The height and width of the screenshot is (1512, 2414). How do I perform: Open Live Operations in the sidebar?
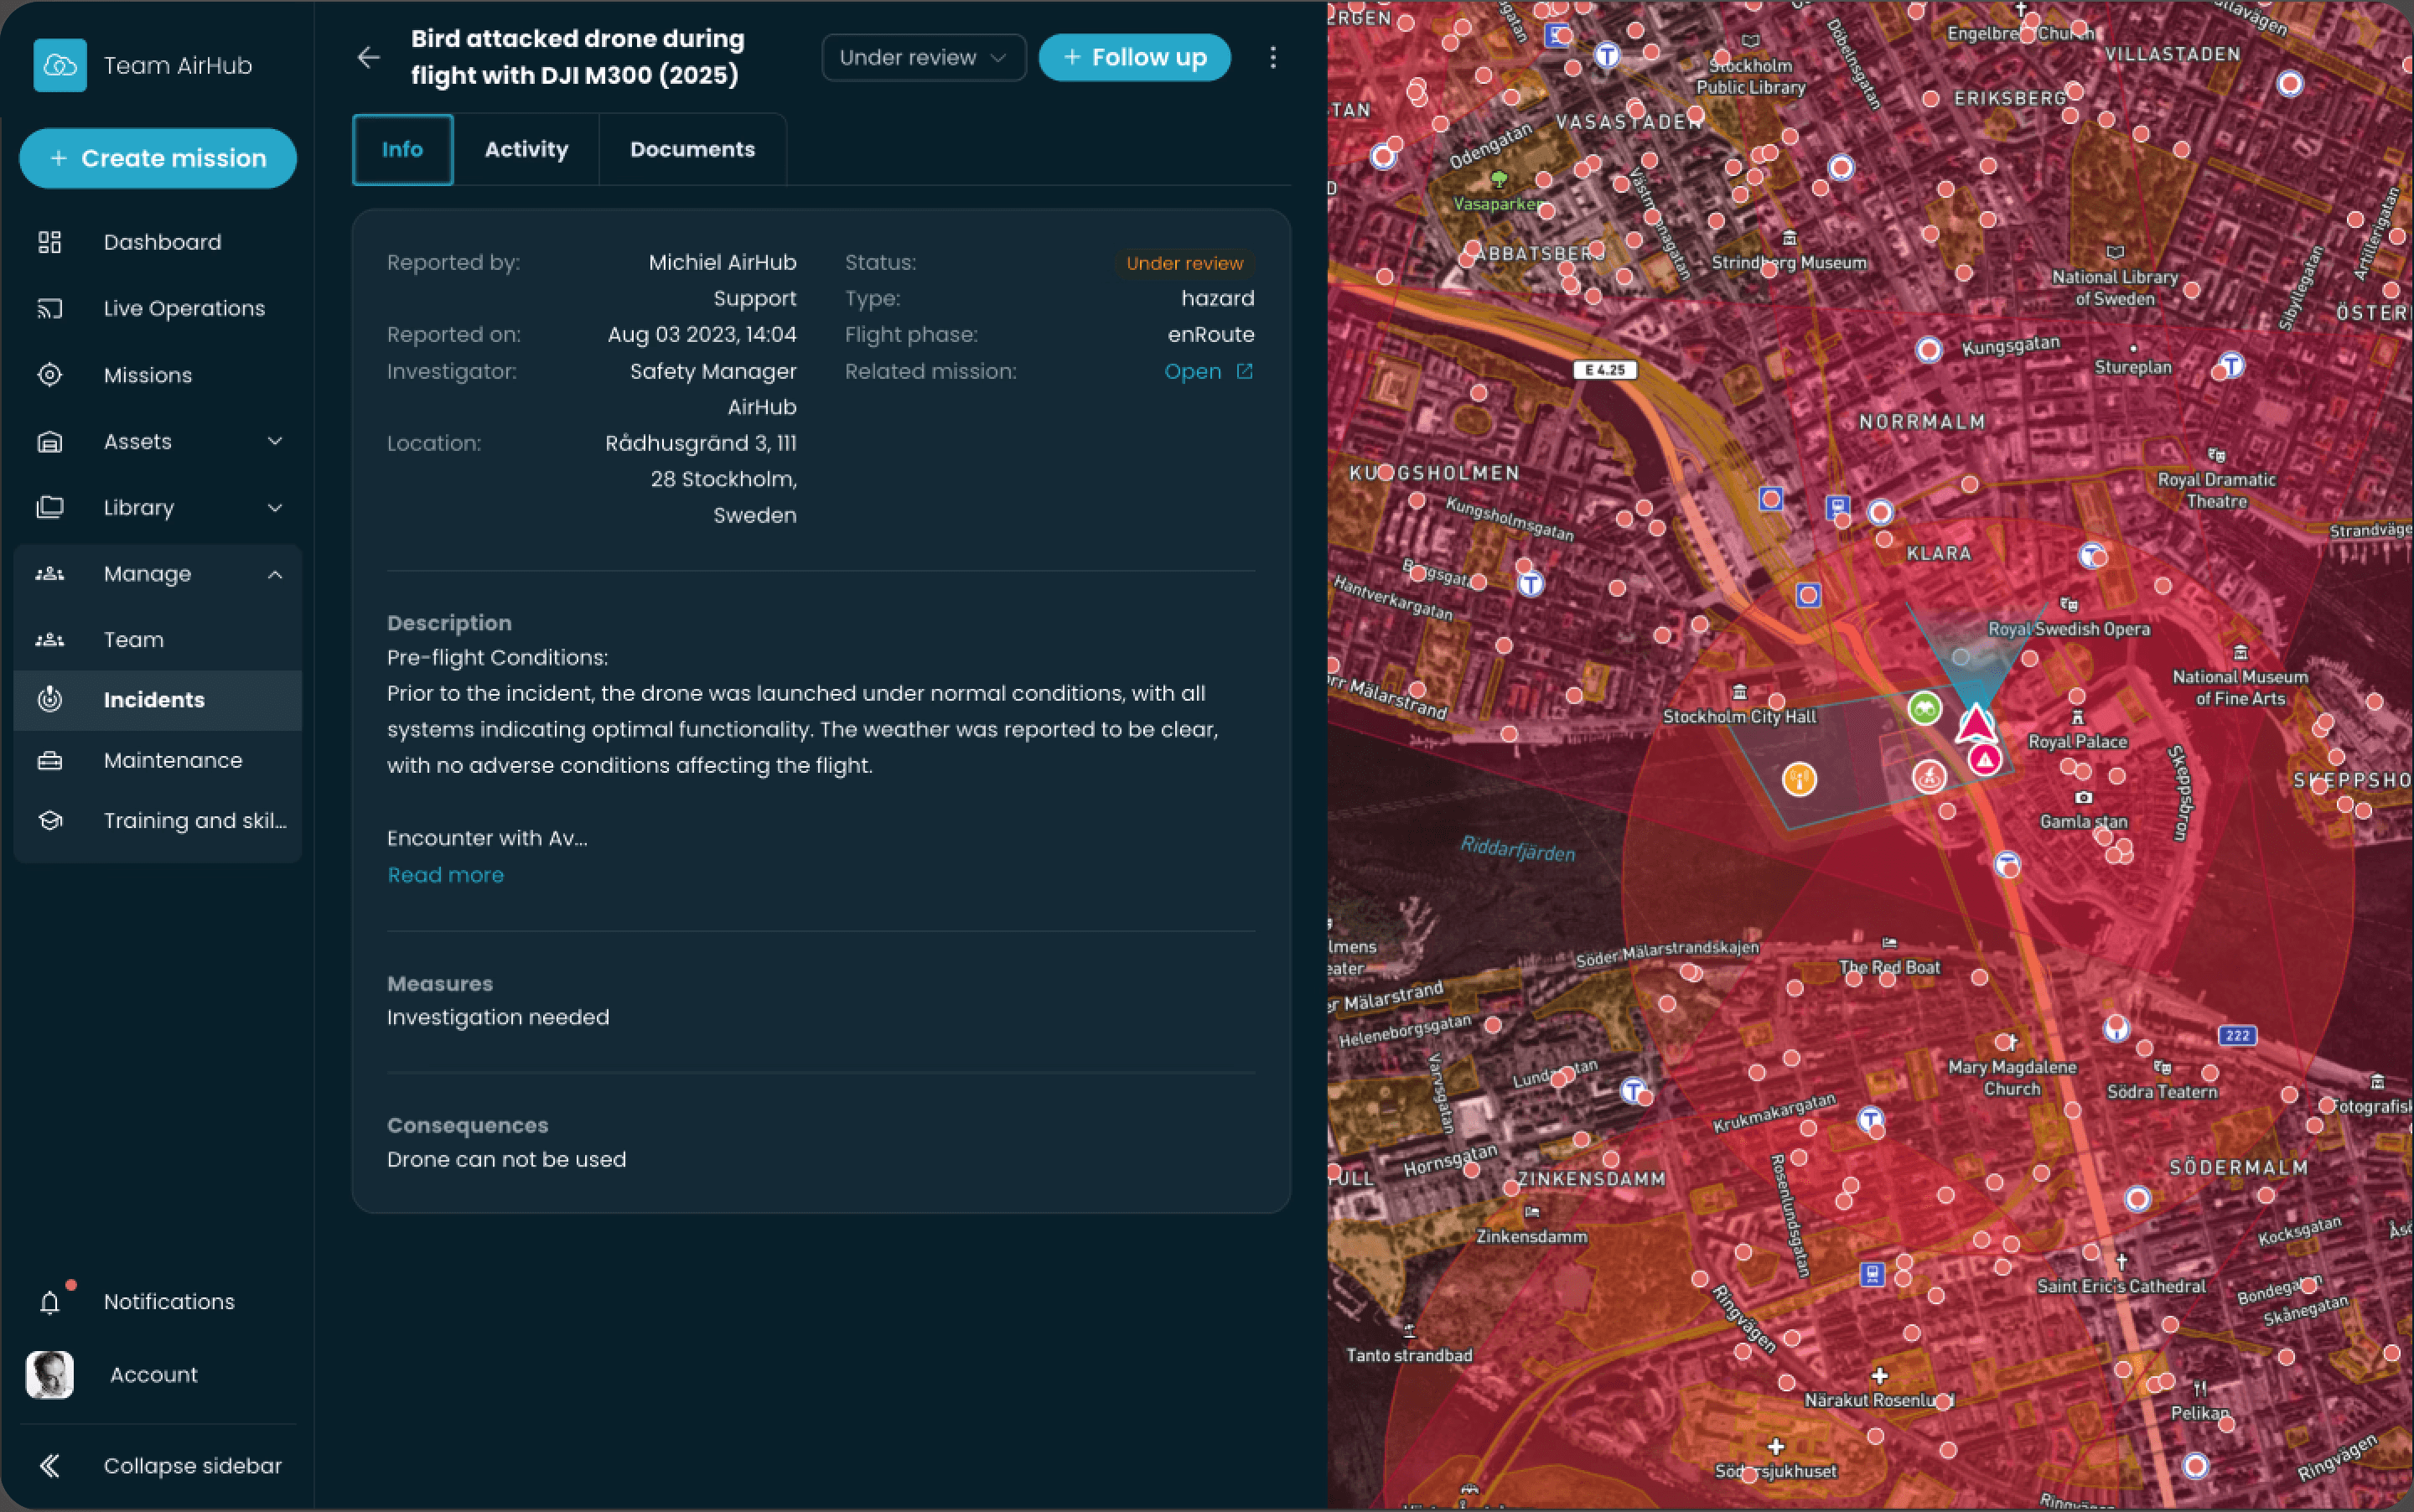184,308
